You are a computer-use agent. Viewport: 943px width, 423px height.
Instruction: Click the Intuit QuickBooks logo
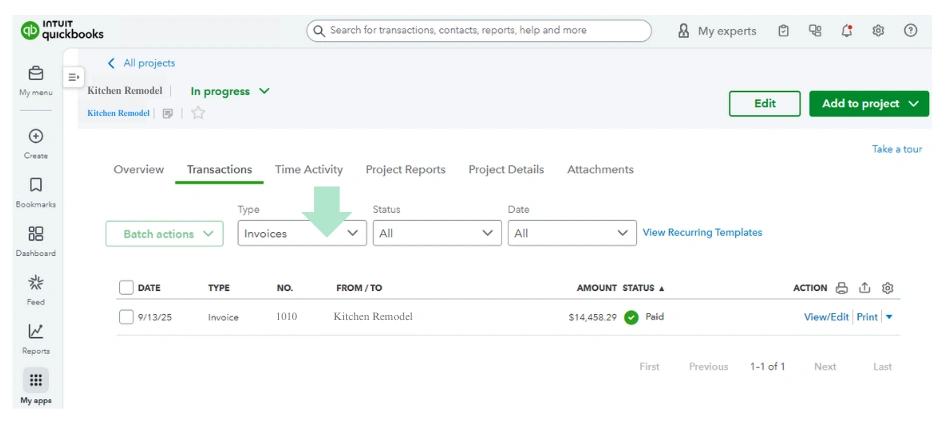click(62, 30)
